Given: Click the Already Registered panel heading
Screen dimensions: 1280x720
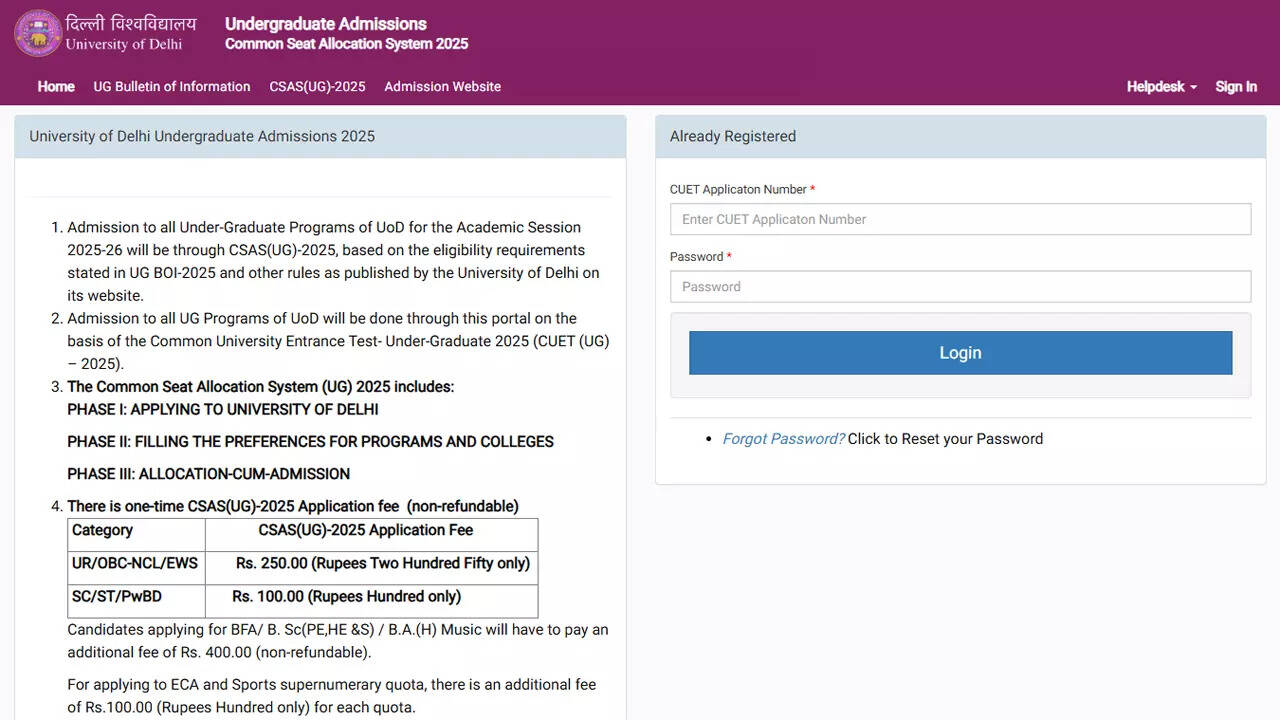Looking at the screenshot, I should [x=733, y=136].
